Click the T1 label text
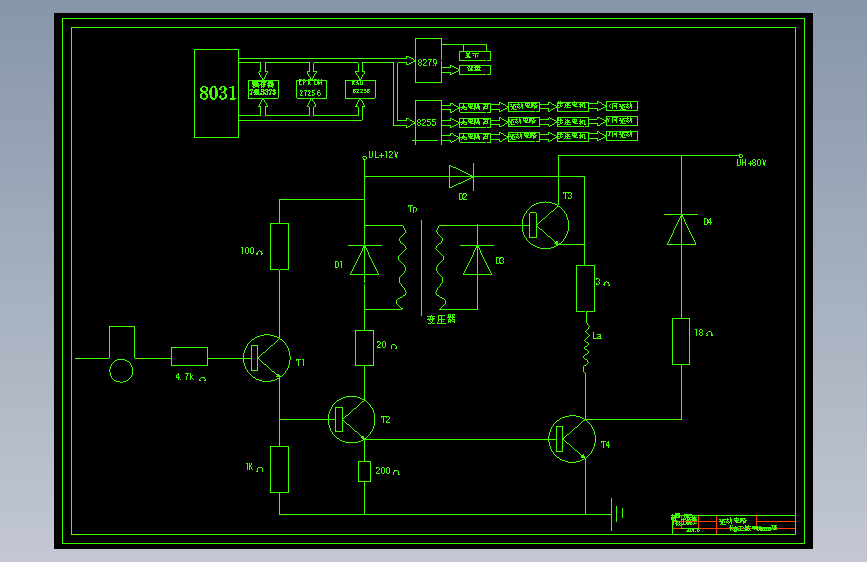867x562 pixels. pyautogui.click(x=300, y=362)
